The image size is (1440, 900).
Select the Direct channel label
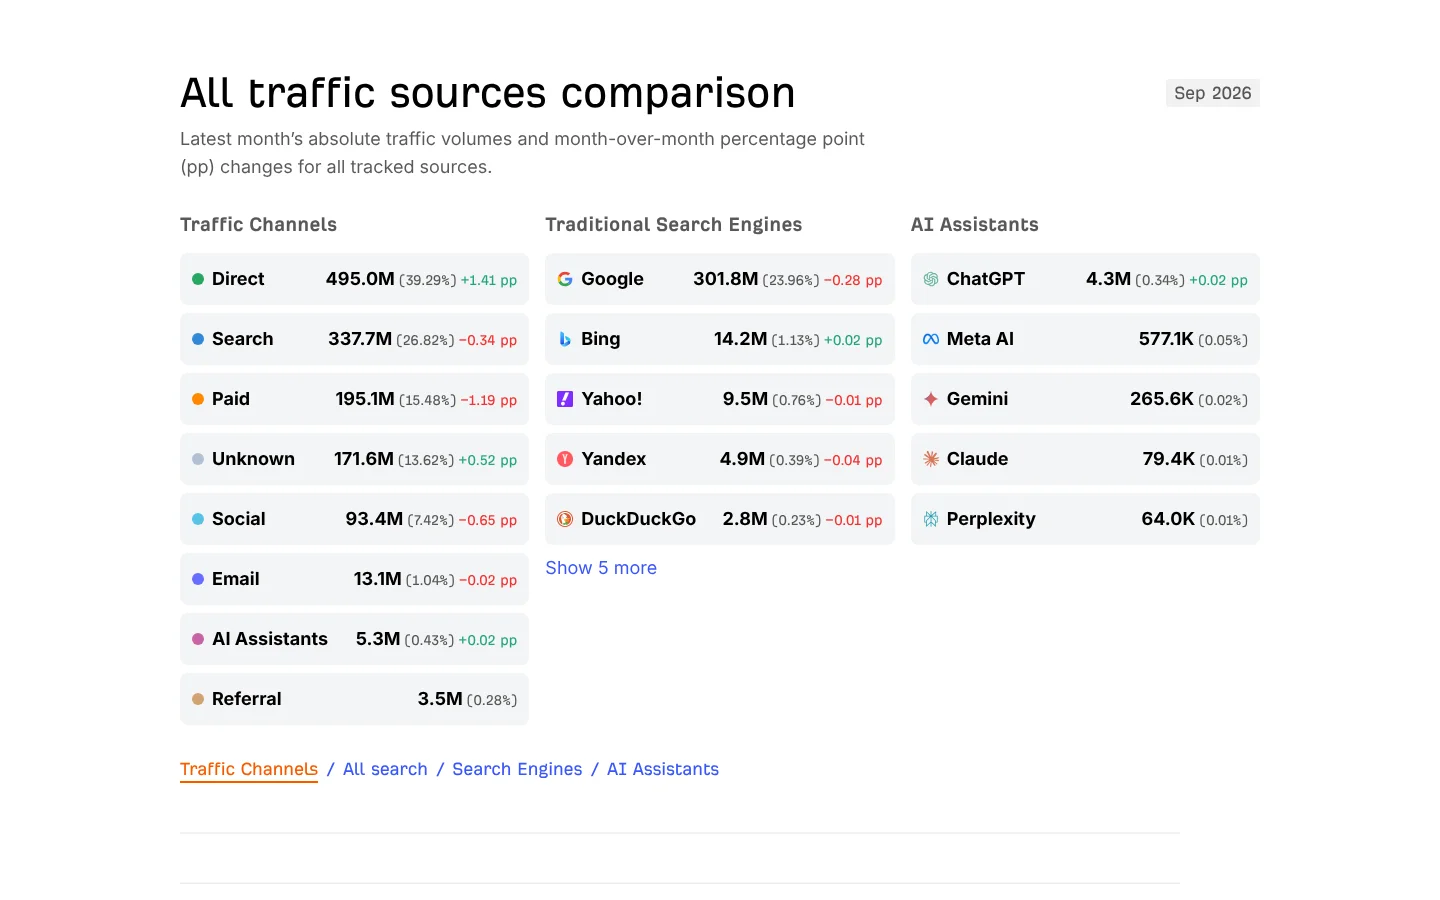pyautogui.click(x=238, y=279)
